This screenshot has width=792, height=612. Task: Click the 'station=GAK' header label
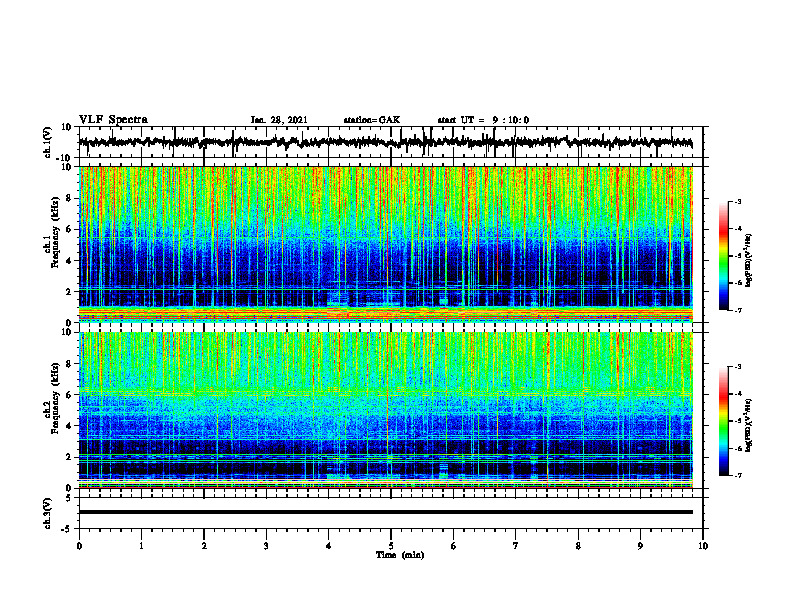(x=372, y=120)
